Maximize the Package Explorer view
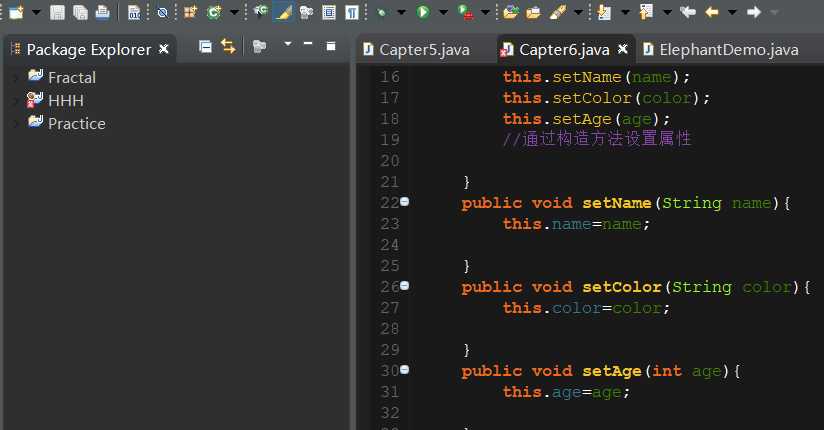This screenshot has height=430, width=824. 331,46
